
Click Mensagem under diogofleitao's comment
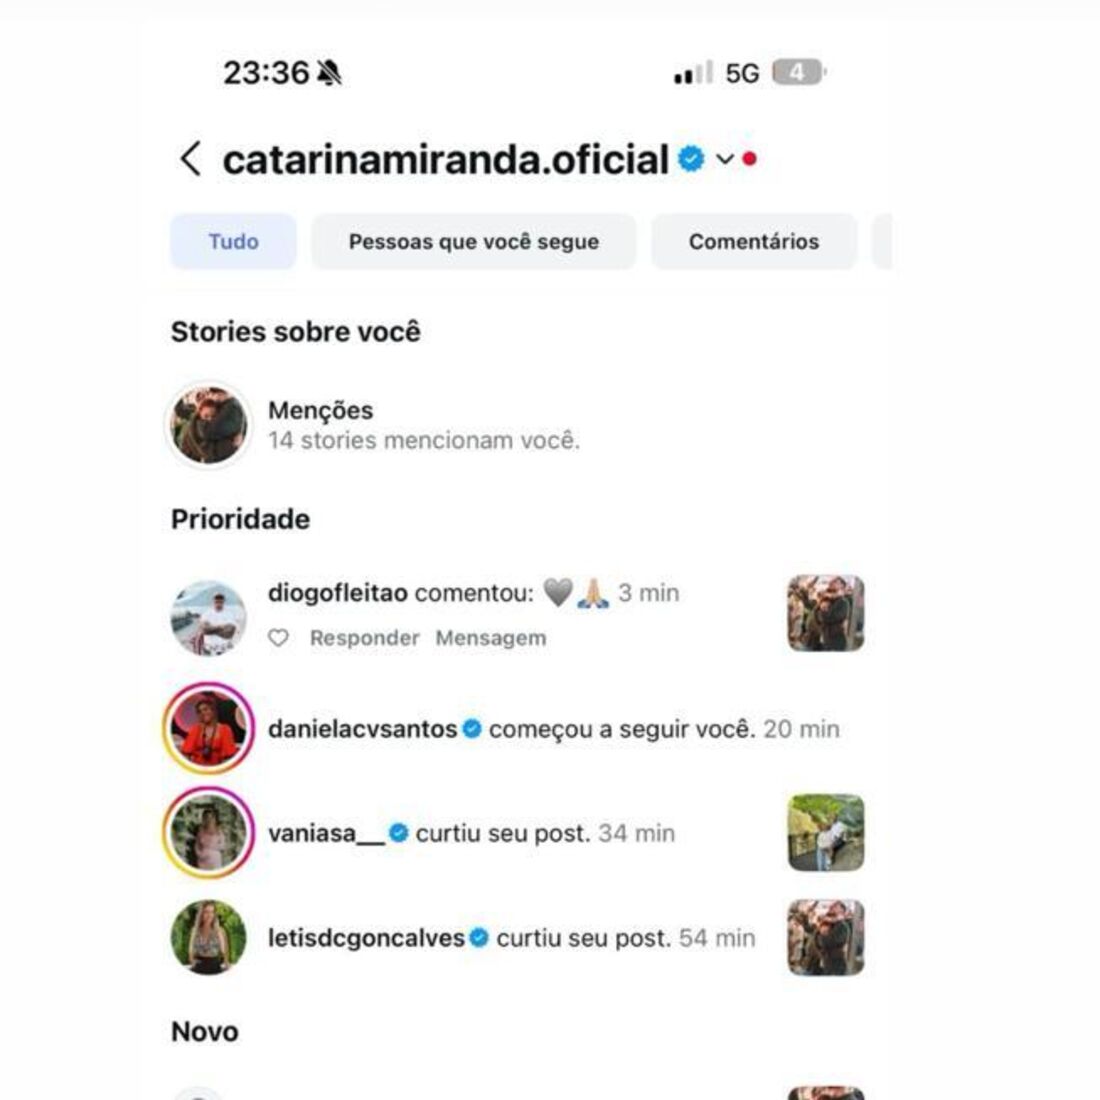click(490, 638)
